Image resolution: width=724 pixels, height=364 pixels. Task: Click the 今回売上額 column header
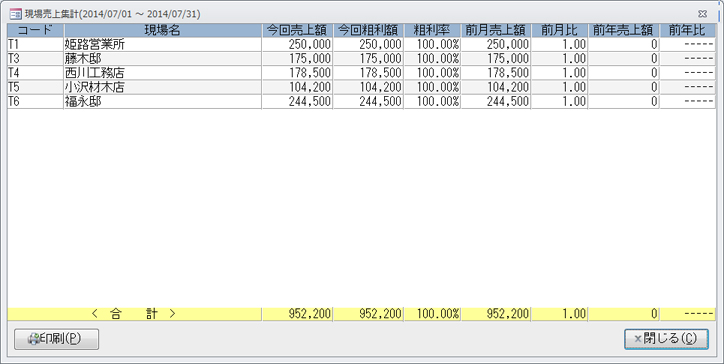297,30
